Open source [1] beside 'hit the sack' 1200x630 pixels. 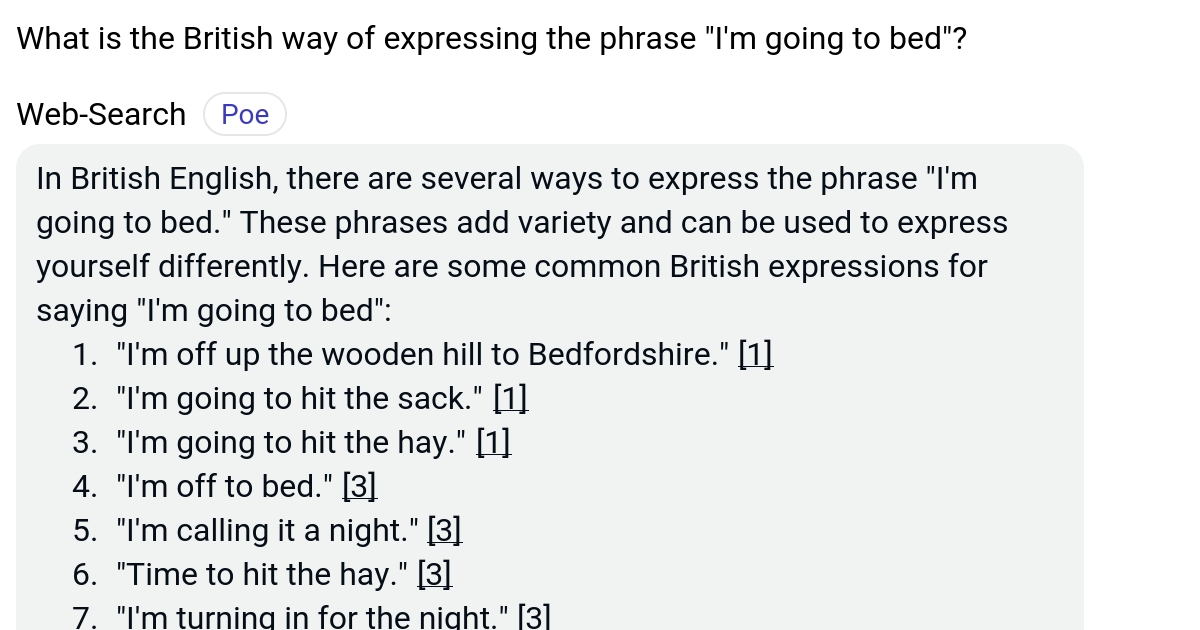(x=511, y=397)
